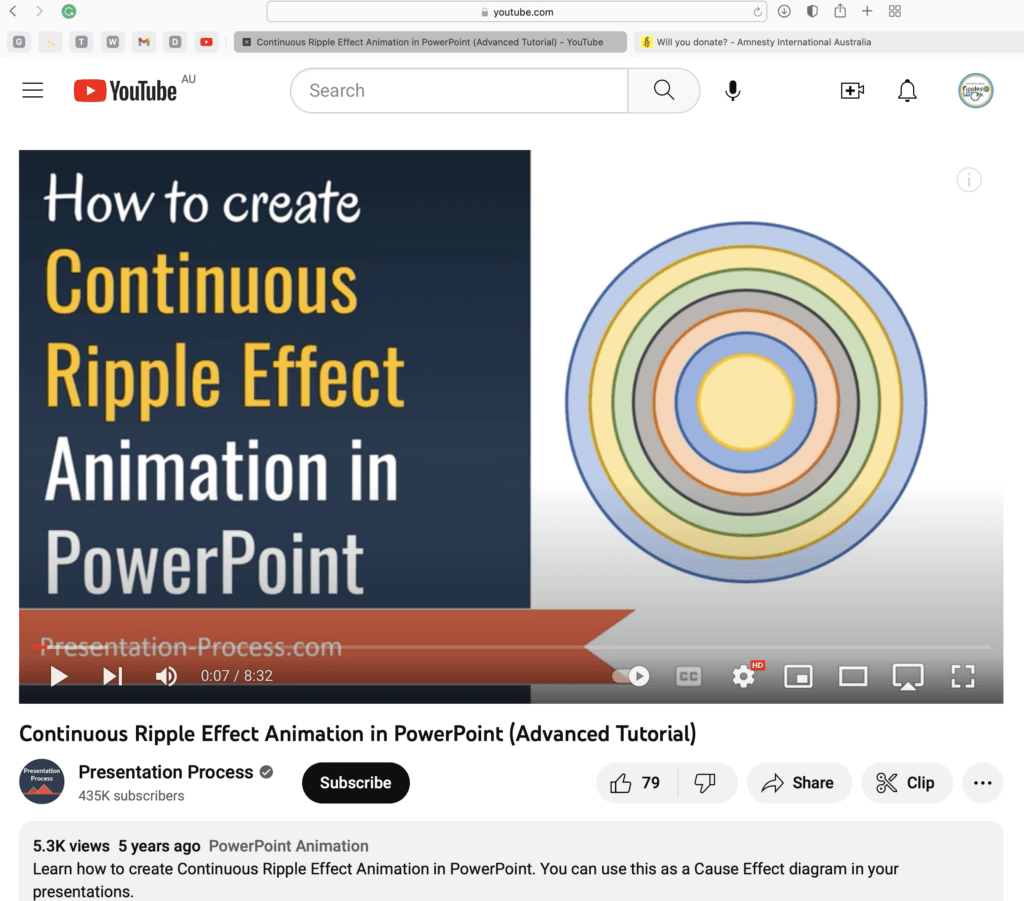Viewport: 1024px width, 901px height.
Task: Open video settings gear menu
Action: pos(743,676)
